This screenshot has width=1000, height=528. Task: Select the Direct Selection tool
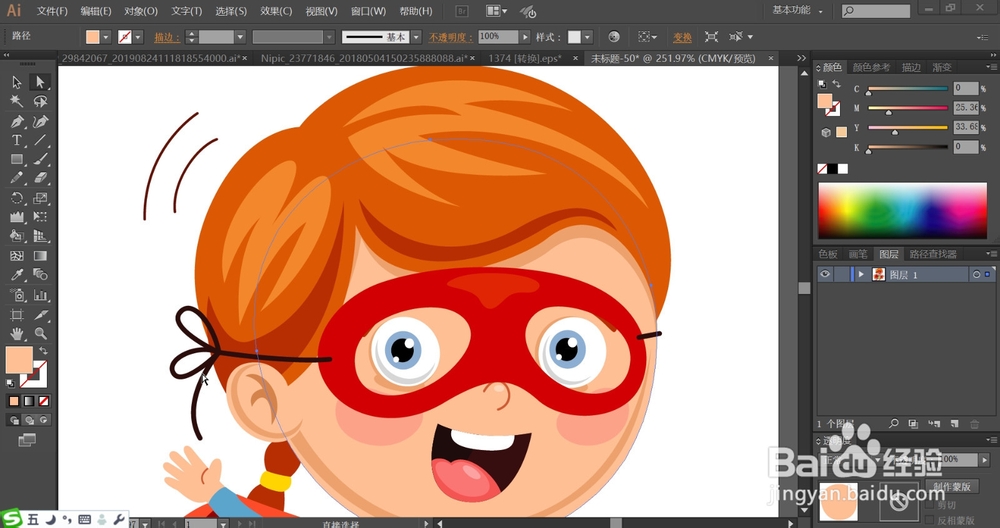[x=40, y=82]
